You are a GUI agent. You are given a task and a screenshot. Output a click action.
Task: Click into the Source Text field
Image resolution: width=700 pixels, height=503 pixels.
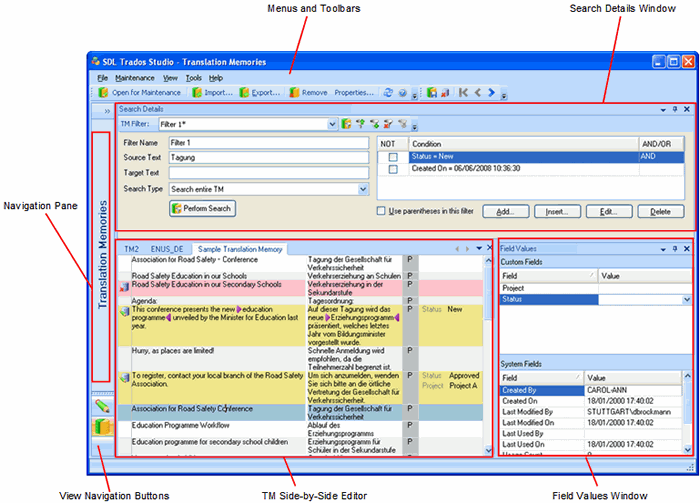coord(269,157)
